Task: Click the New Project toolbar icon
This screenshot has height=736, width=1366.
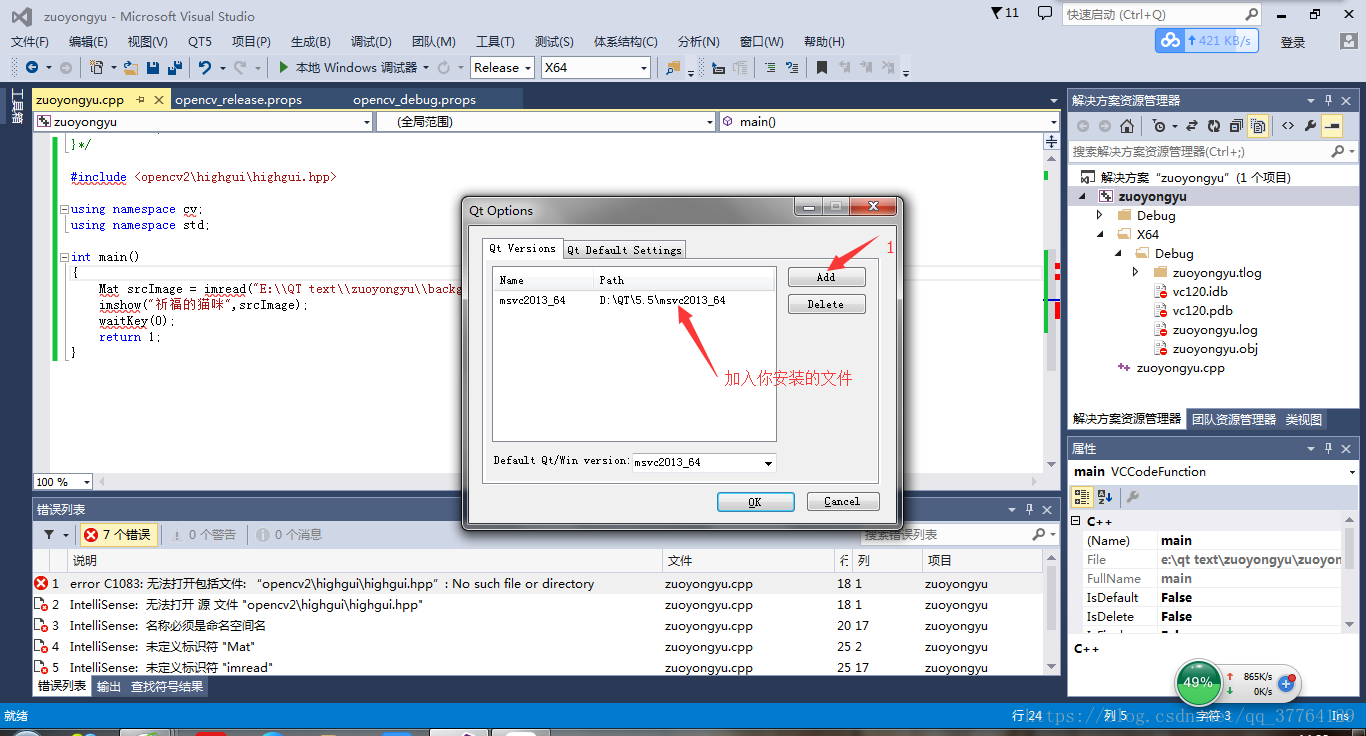Action: pyautogui.click(x=96, y=67)
